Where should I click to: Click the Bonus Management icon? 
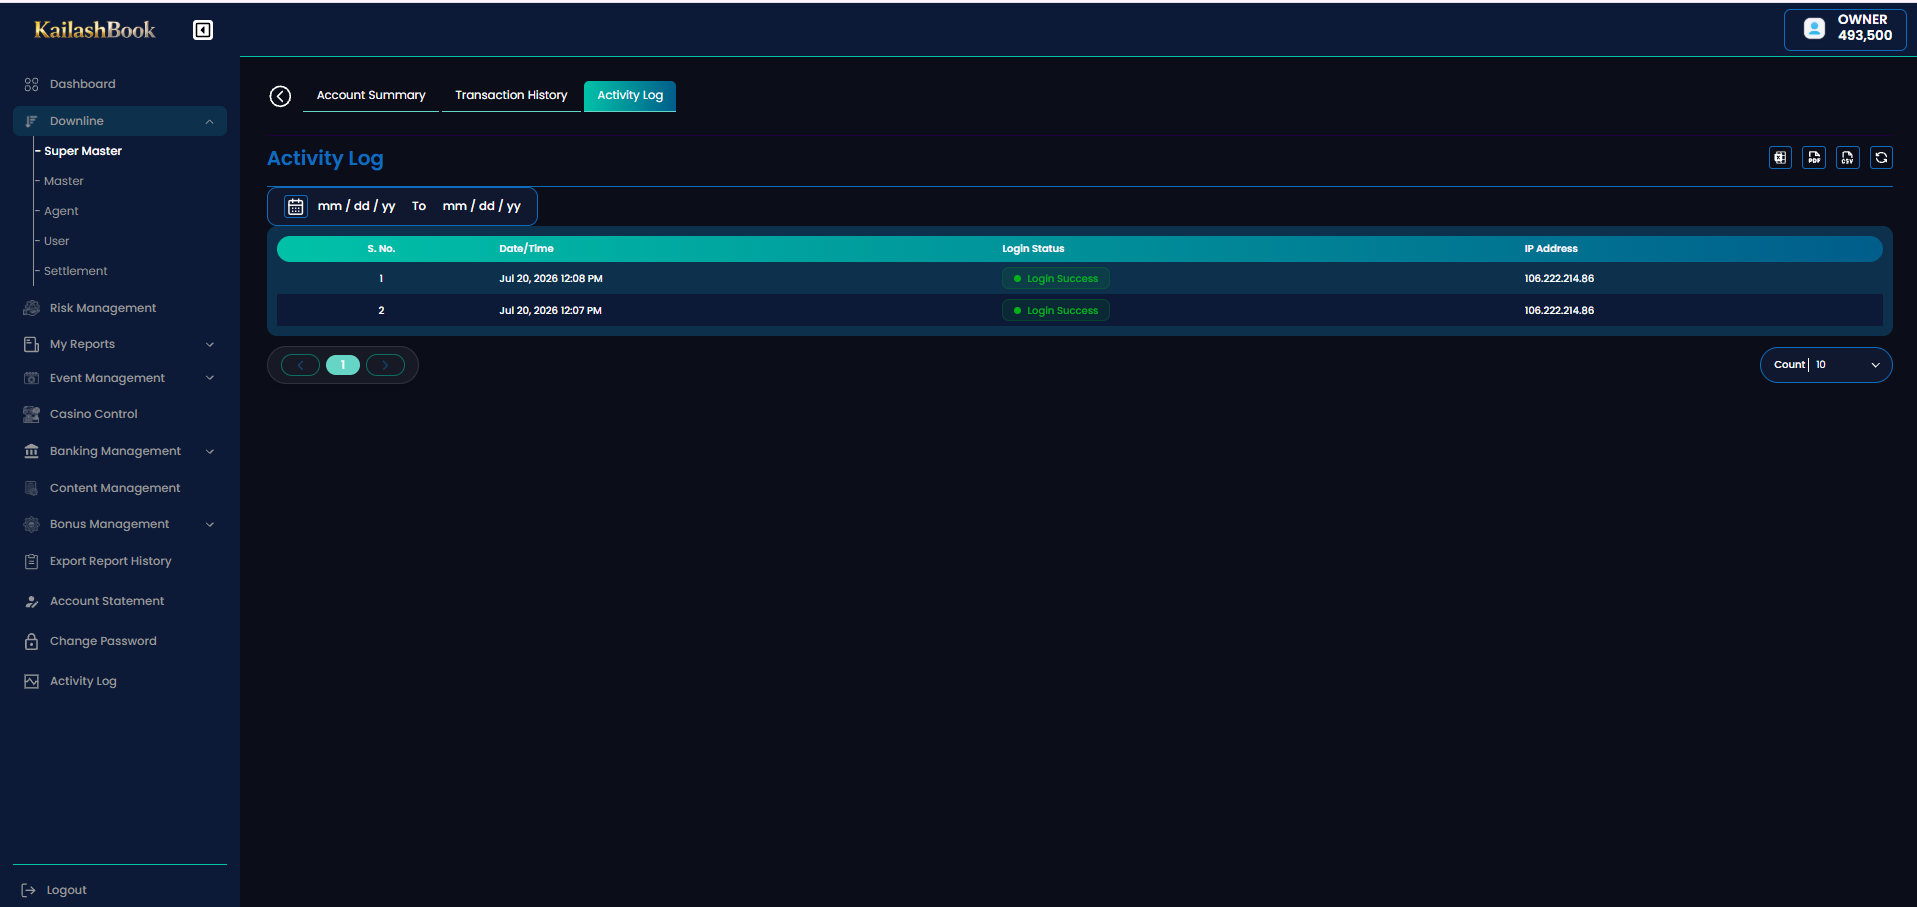31,524
